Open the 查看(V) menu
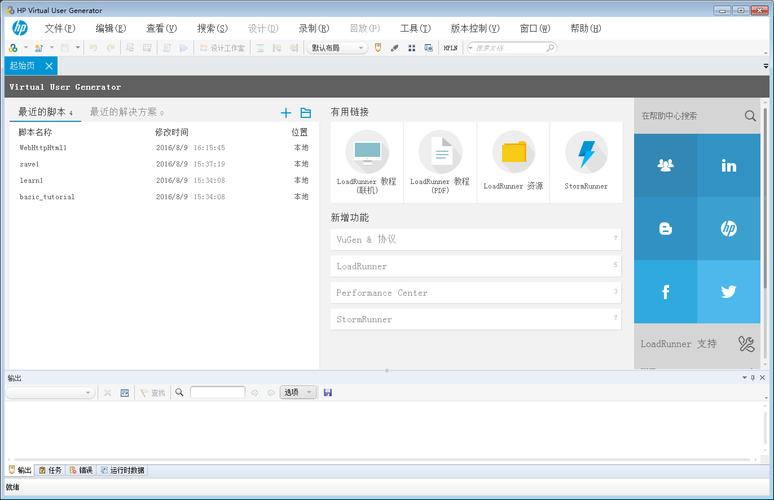774x500 pixels. pyautogui.click(x=161, y=28)
